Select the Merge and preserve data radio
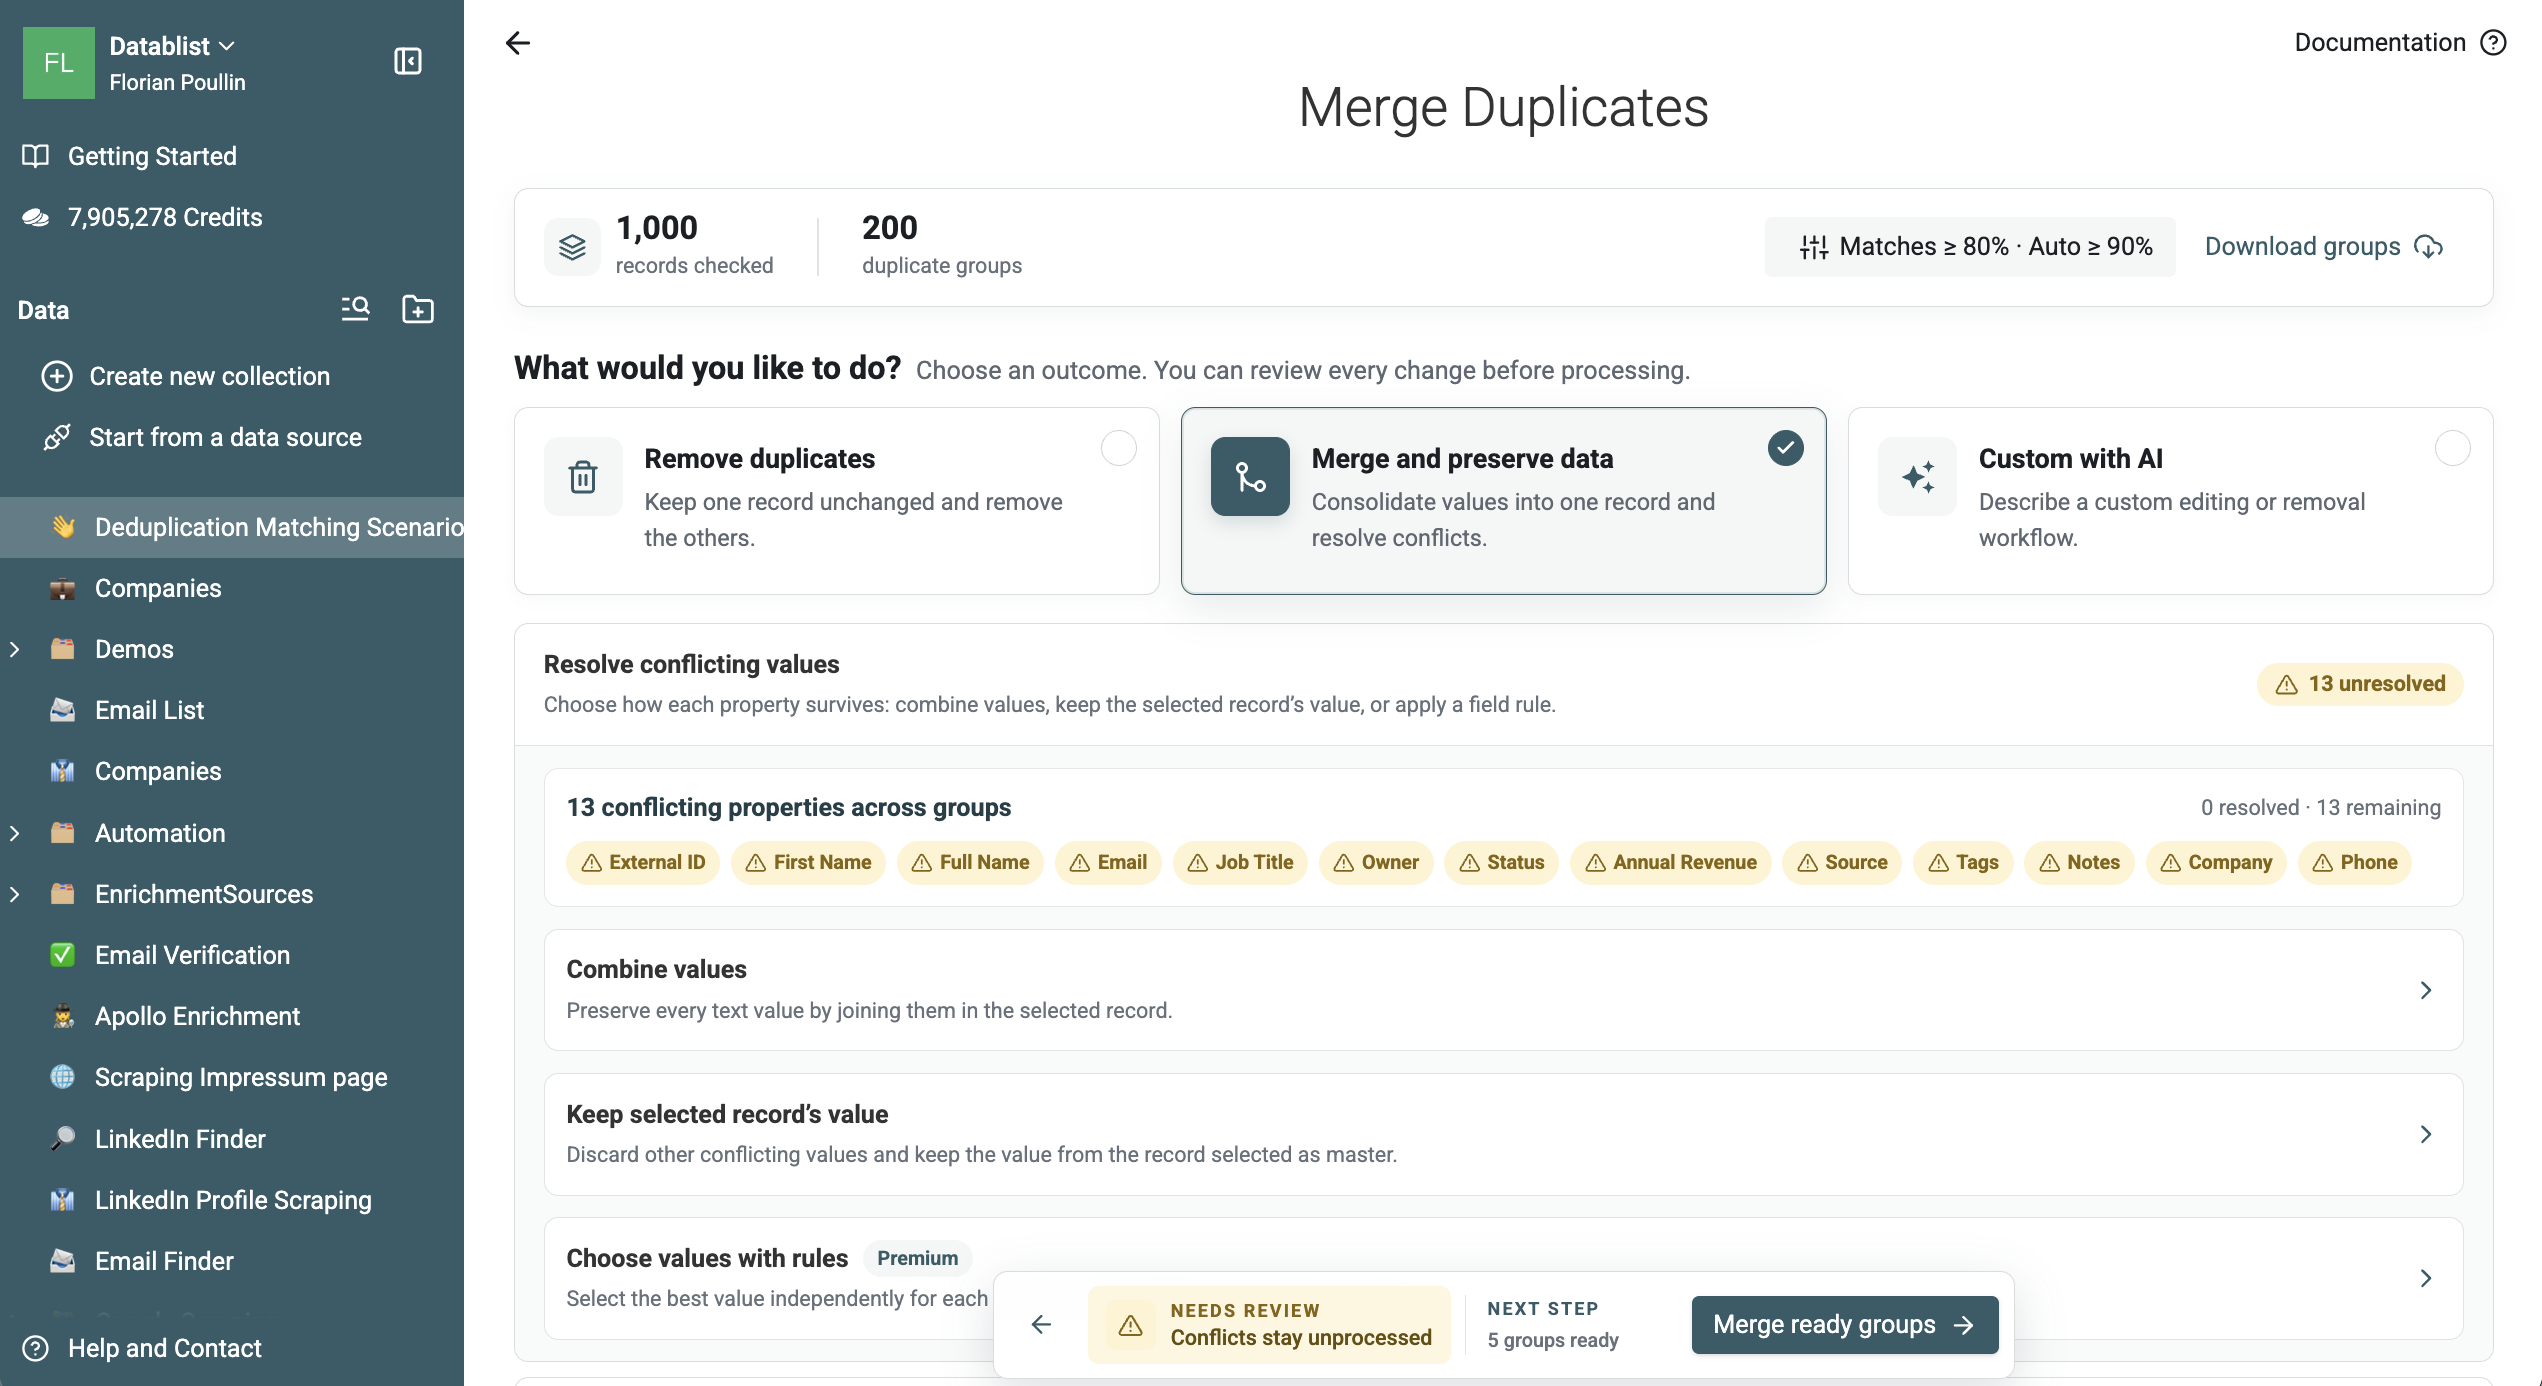The width and height of the screenshot is (2542, 1386). coord(1786,448)
